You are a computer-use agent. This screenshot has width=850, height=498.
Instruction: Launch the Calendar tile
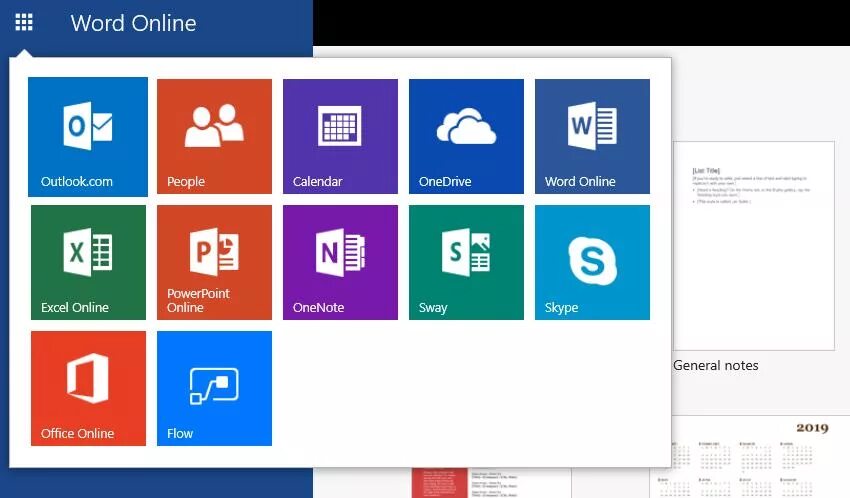(340, 137)
